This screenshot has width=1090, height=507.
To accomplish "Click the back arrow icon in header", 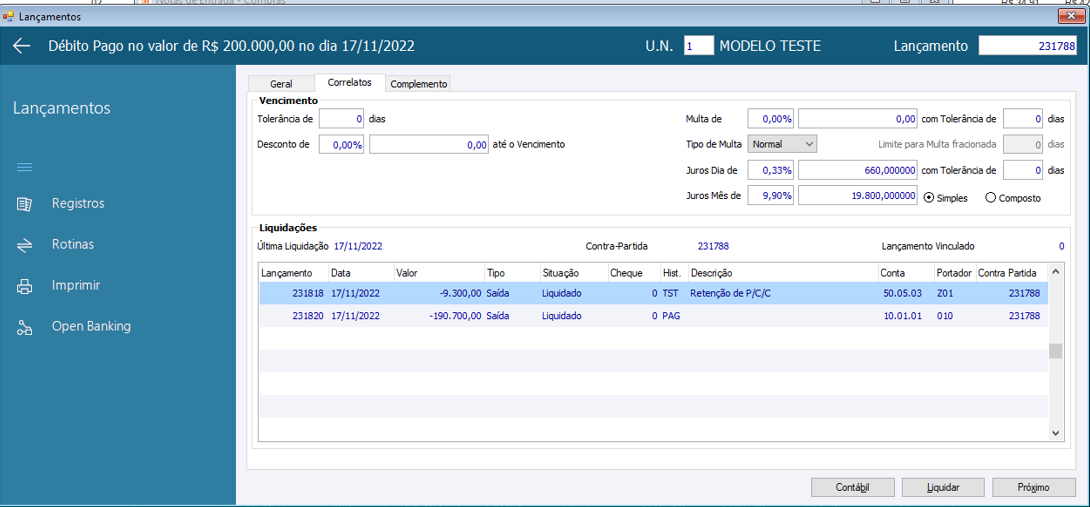I will 22,46.
